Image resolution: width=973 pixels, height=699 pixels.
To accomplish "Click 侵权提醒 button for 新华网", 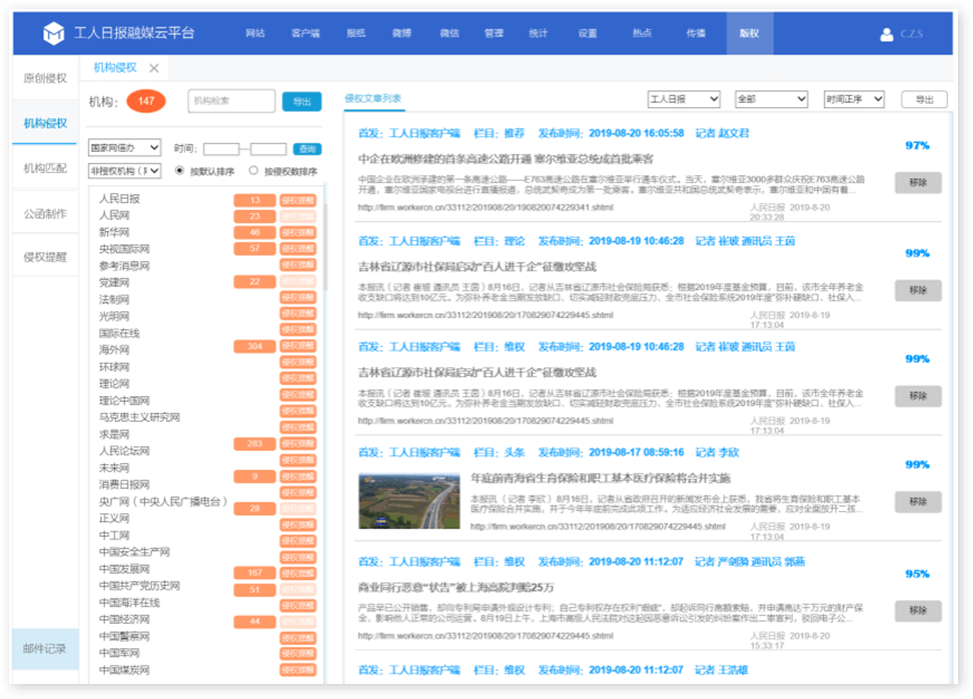I will point(298,233).
